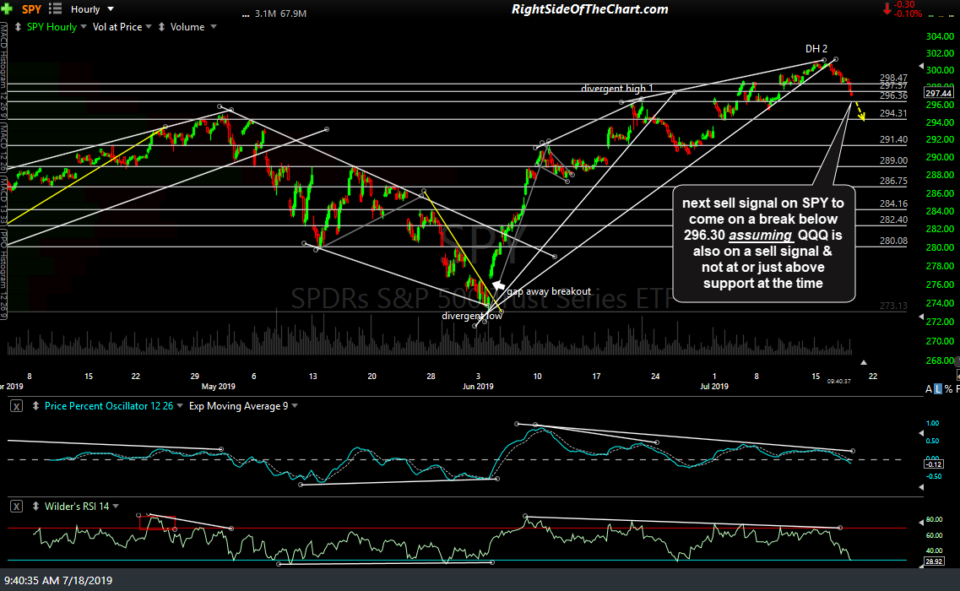This screenshot has width=960, height=591.
Task: Expand the Vol at Price options dropdown
Action: 147,26
